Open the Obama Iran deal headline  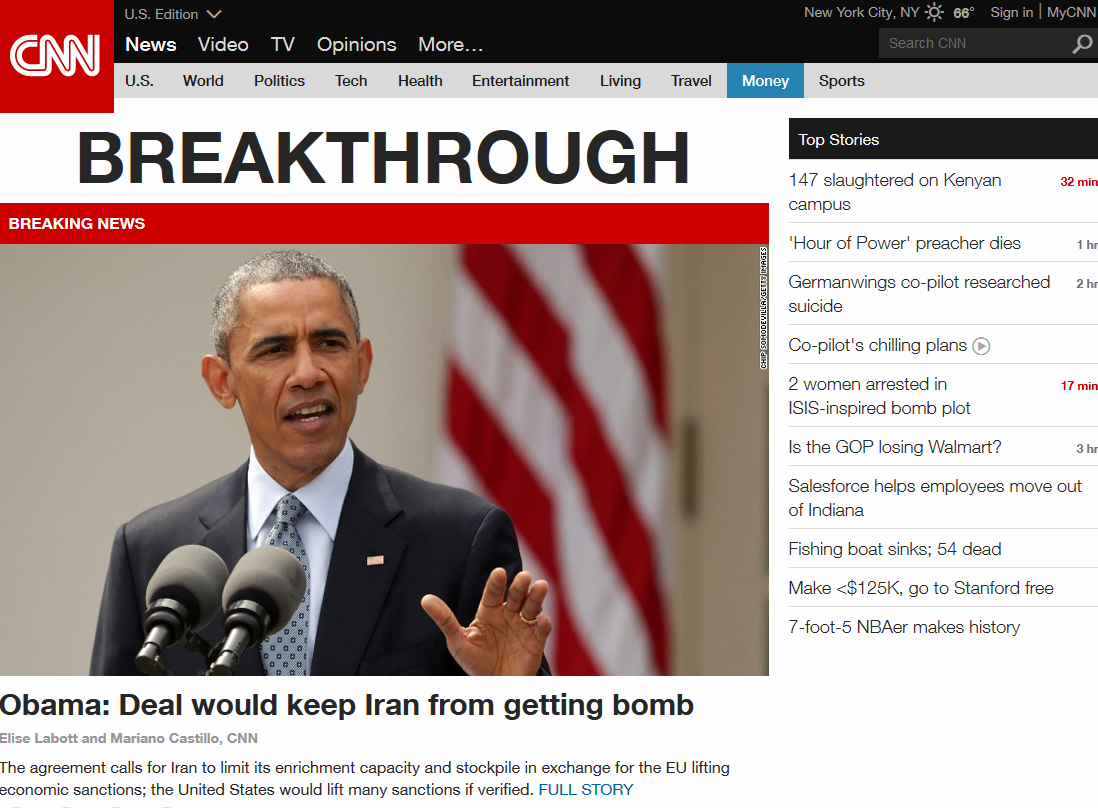click(347, 705)
